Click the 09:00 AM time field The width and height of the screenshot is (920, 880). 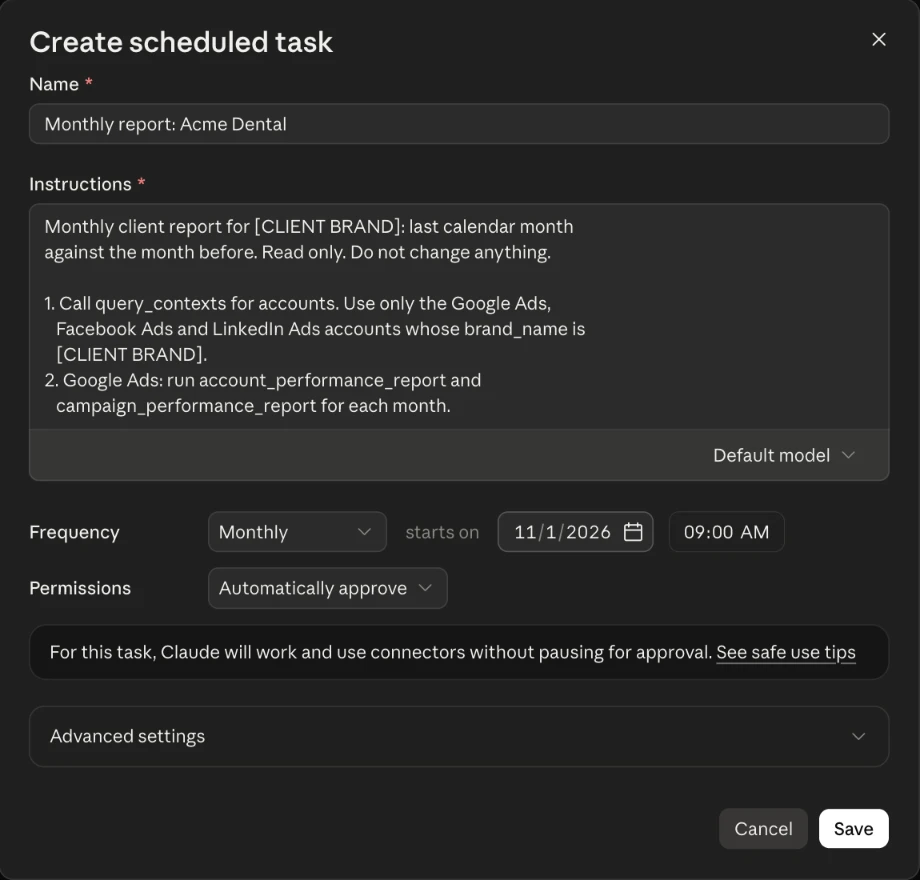[726, 532]
